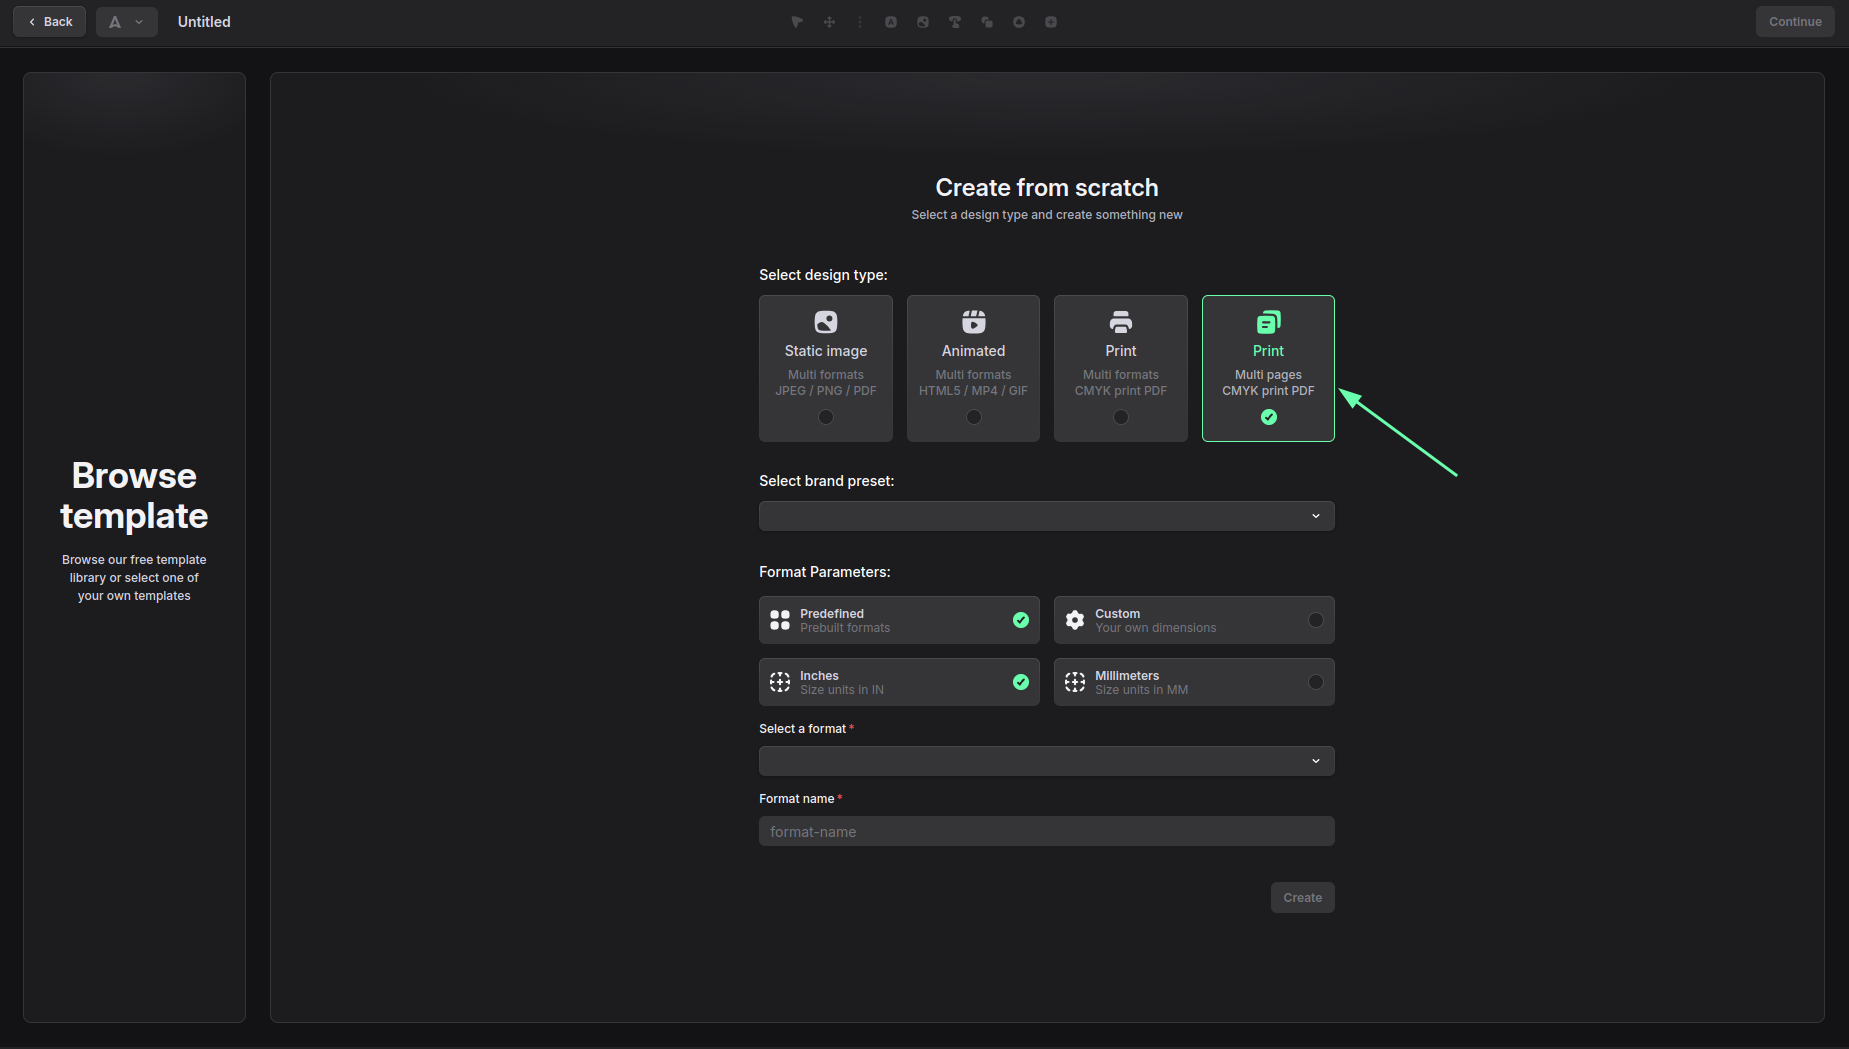Viewport: 1849px width, 1049px height.
Task: Click "HTML5 / MP4 / GIF" text
Action: point(974,391)
